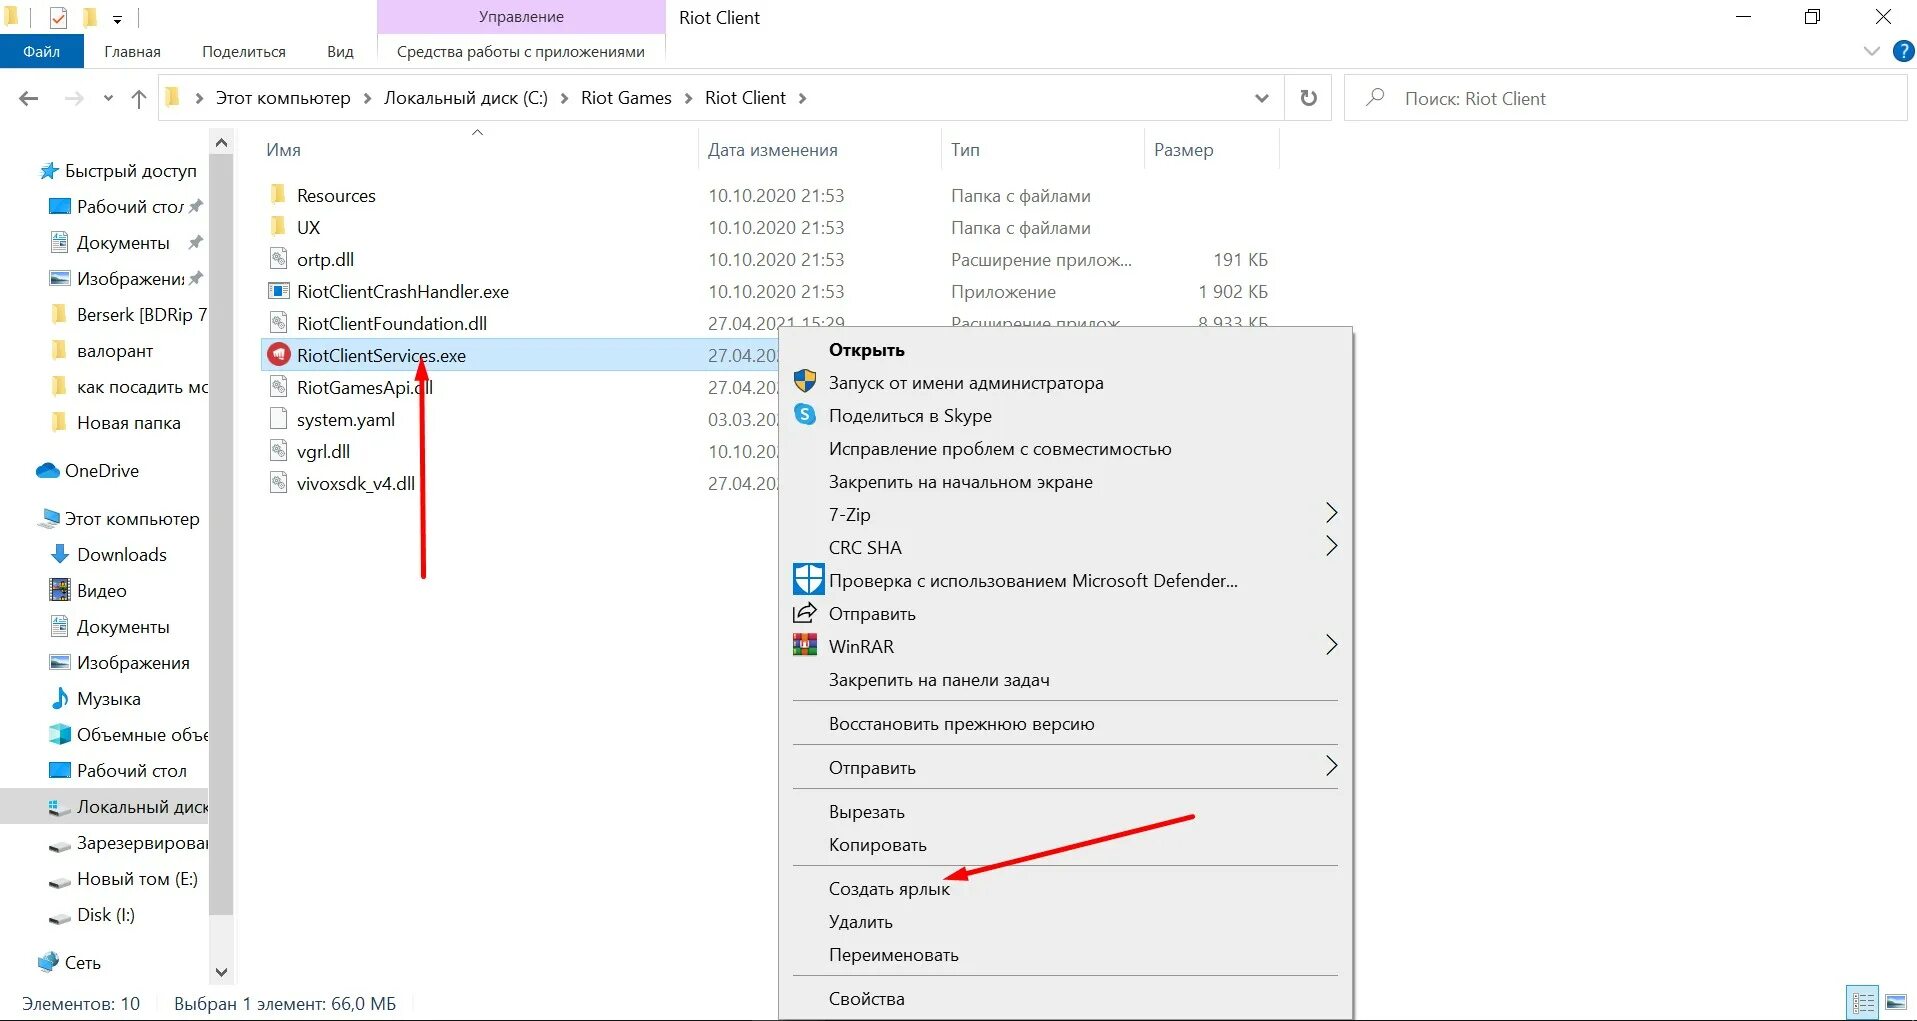Screen dimensions: 1917x1021
Task: Switch to the Главная ribbon tab
Action: (x=132, y=51)
